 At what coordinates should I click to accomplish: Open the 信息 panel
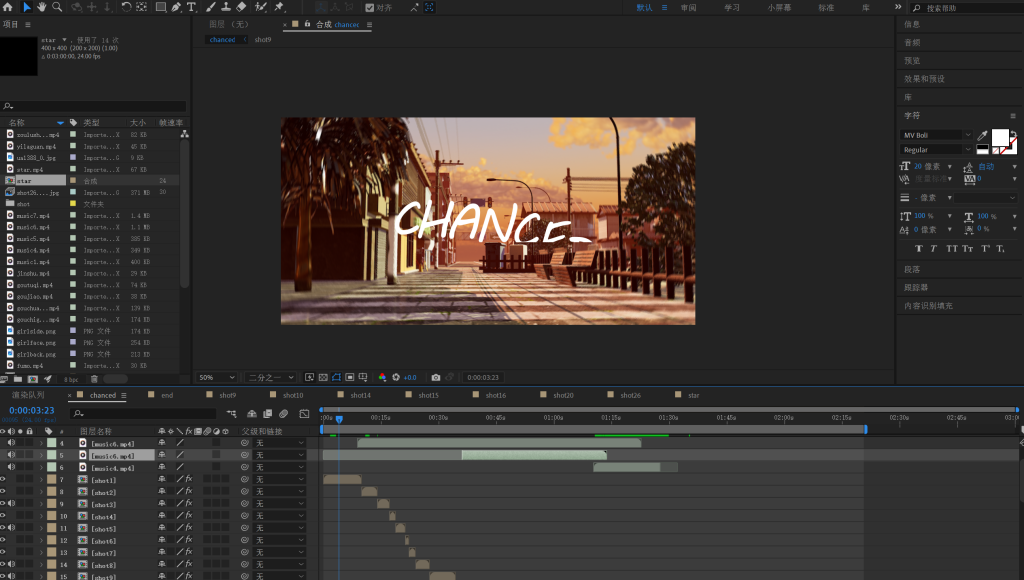tap(912, 24)
